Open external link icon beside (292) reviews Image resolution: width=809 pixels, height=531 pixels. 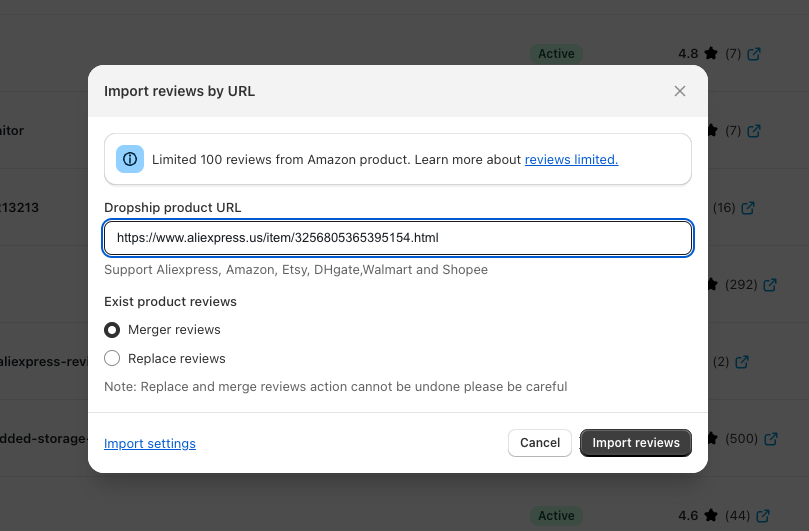click(770, 285)
